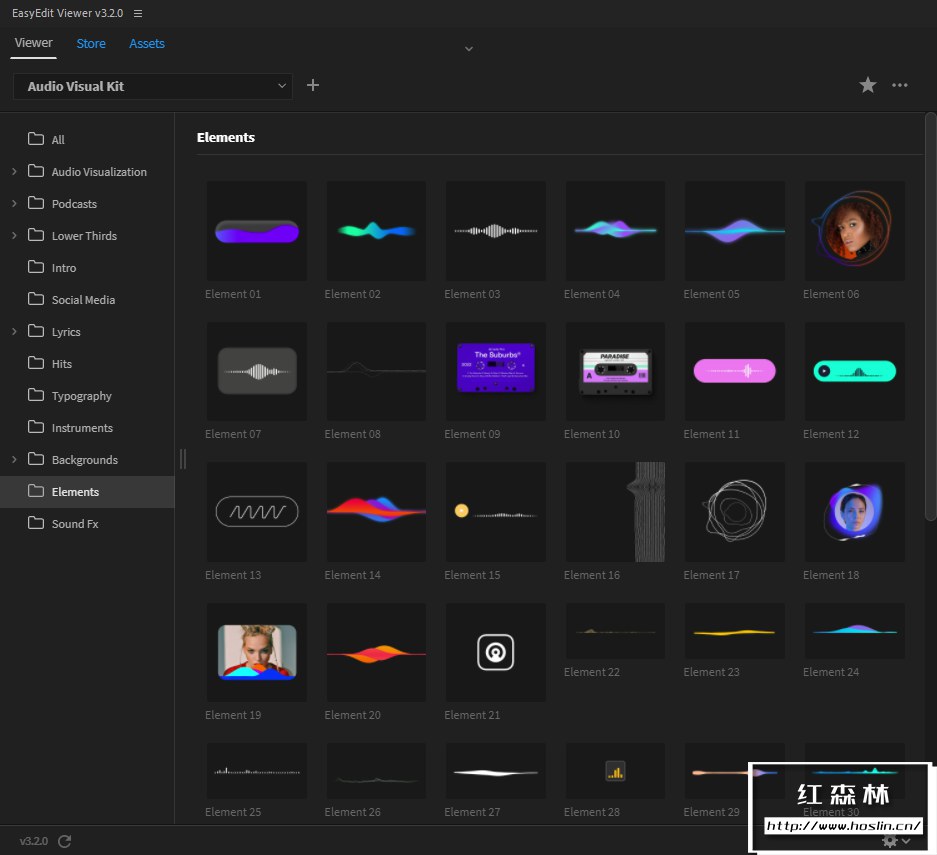Open the Audio Visual Kit pack dropdown
The height and width of the screenshot is (855, 937).
click(153, 86)
